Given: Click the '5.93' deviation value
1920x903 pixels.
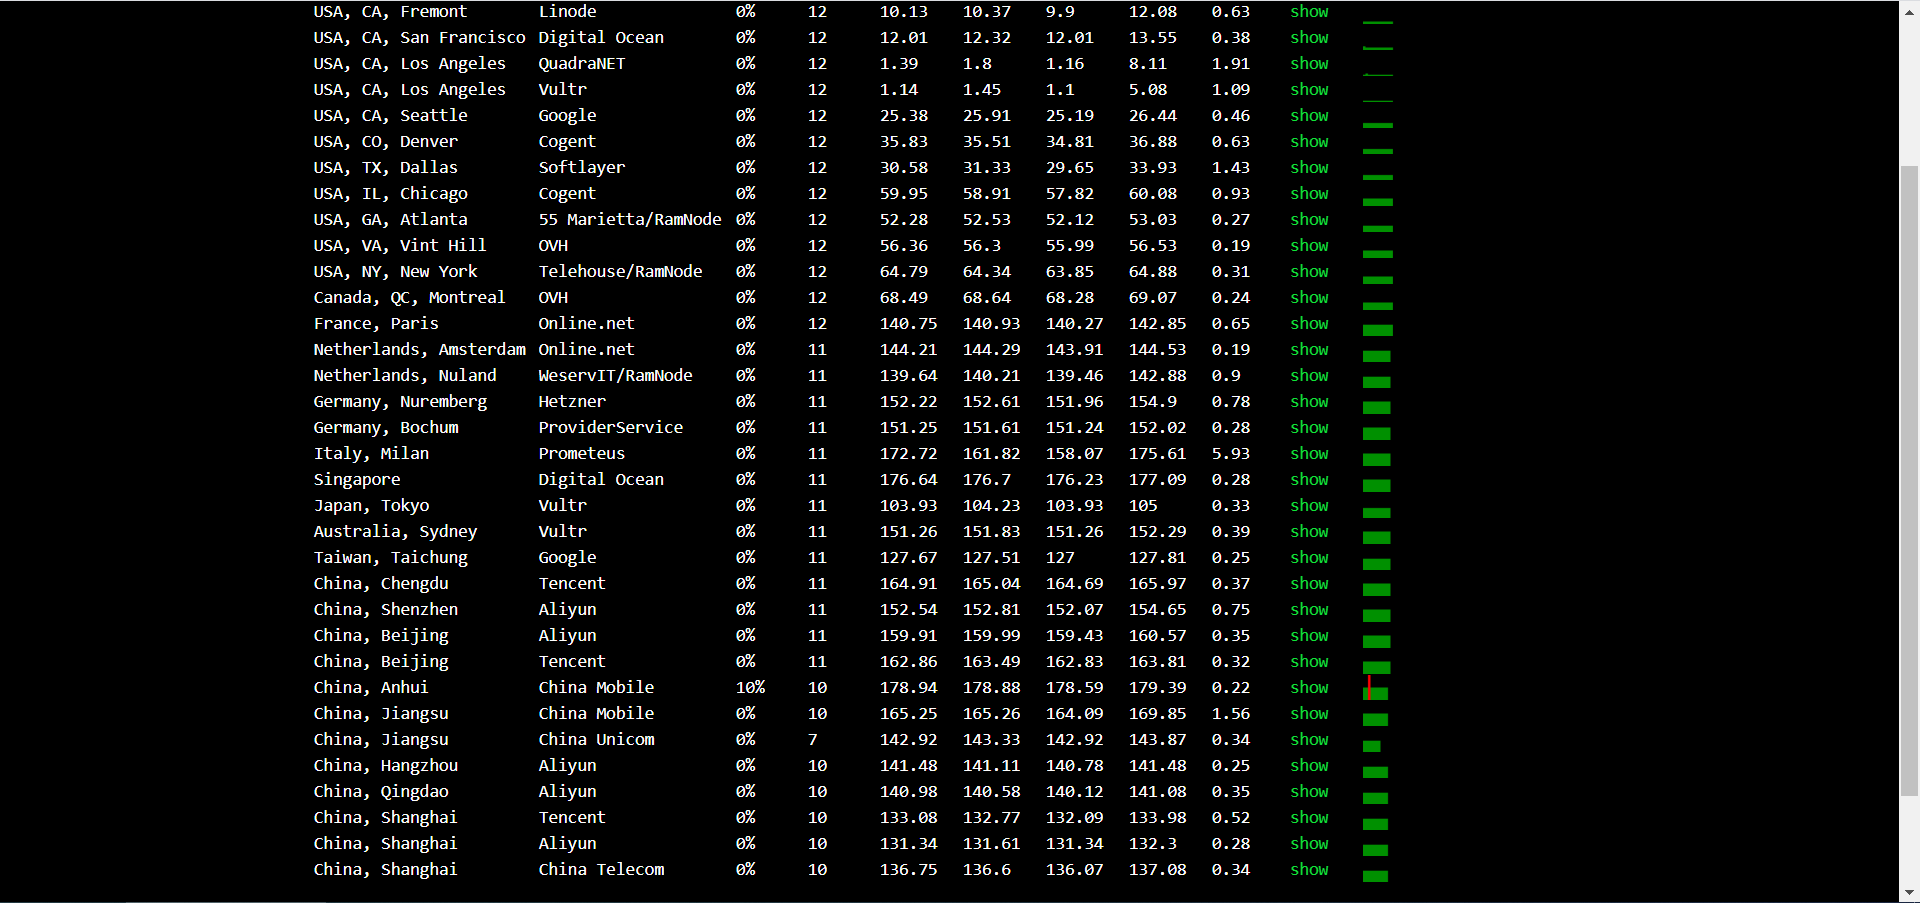Looking at the screenshot, I should pos(1231,454).
